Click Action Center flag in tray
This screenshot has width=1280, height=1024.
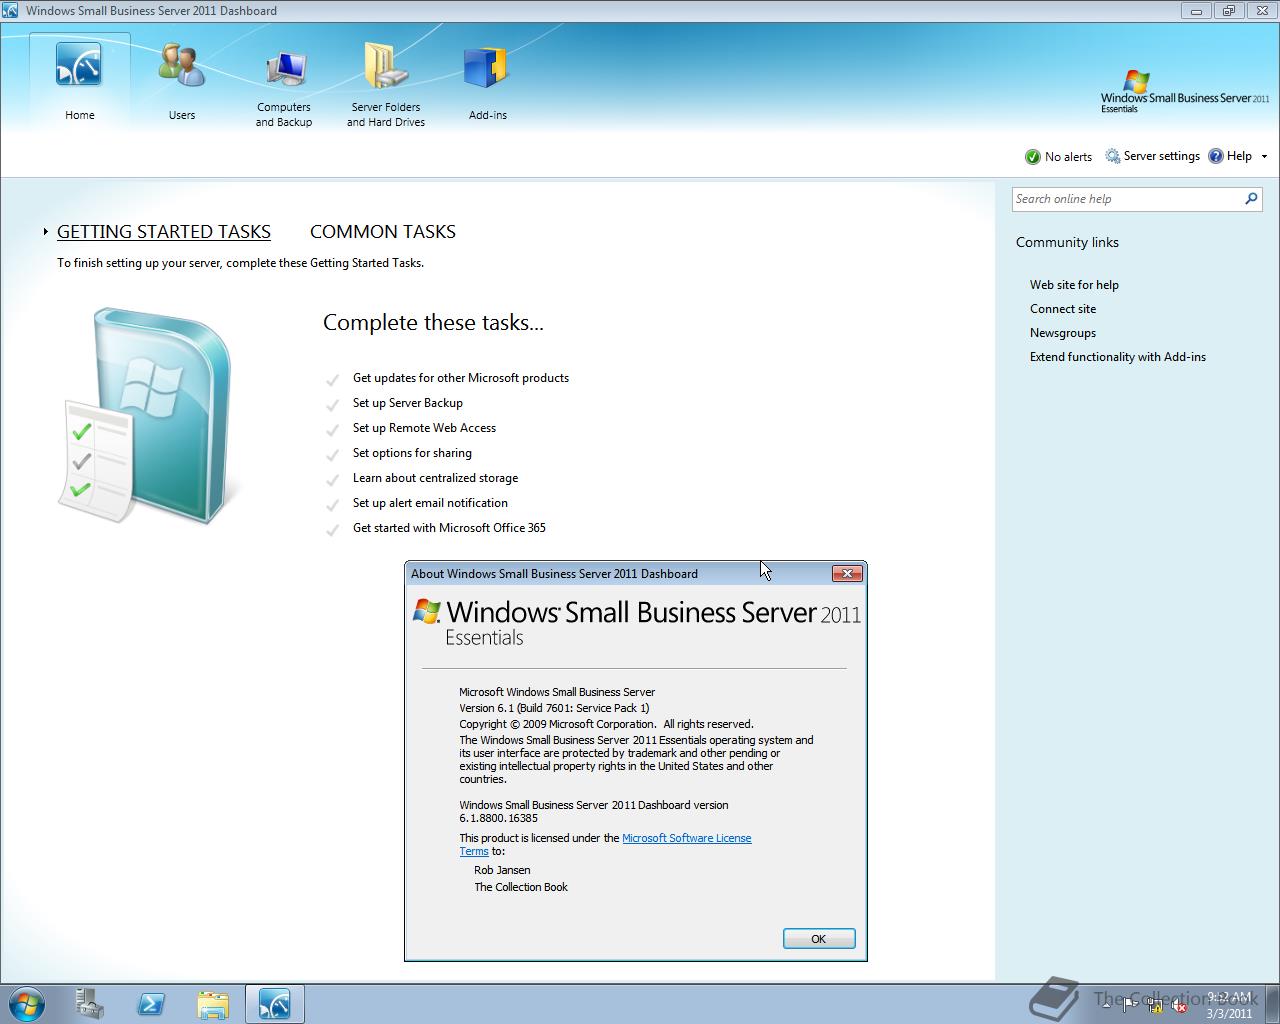(x=1131, y=1004)
